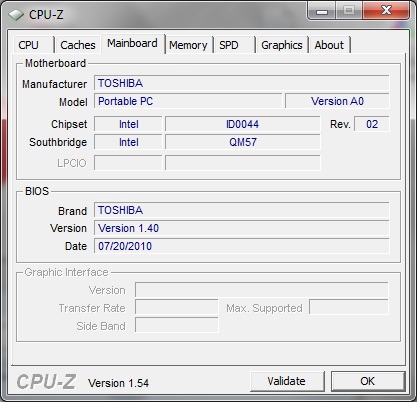The width and height of the screenshot is (417, 402).
Task: Click the BIOS Date 07/20/2010 field
Action: tap(241, 246)
